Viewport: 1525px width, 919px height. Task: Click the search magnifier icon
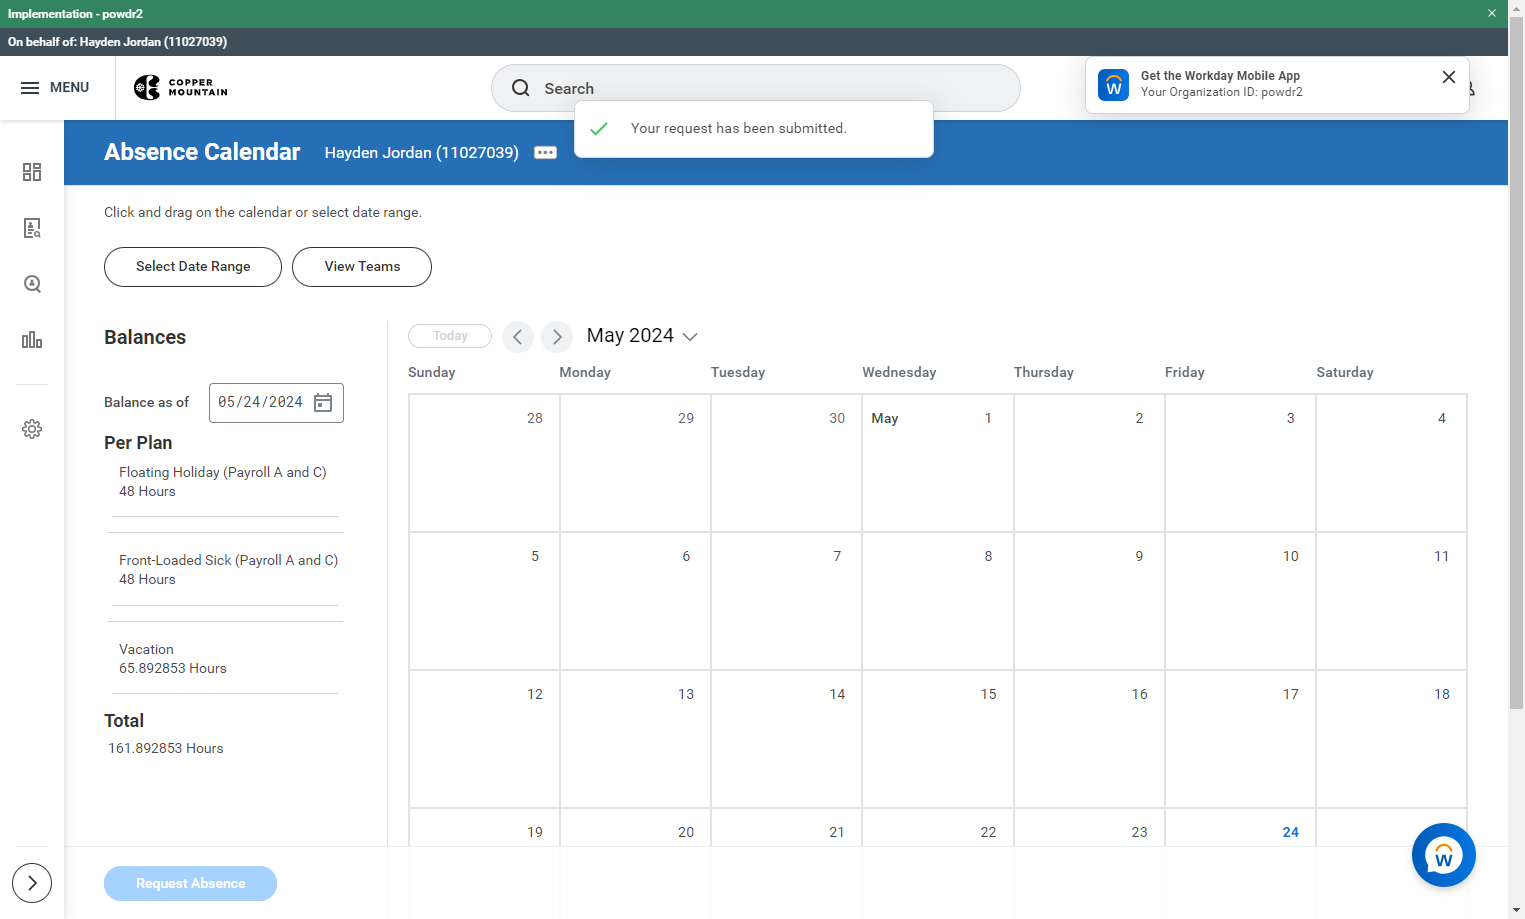tap(521, 88)
